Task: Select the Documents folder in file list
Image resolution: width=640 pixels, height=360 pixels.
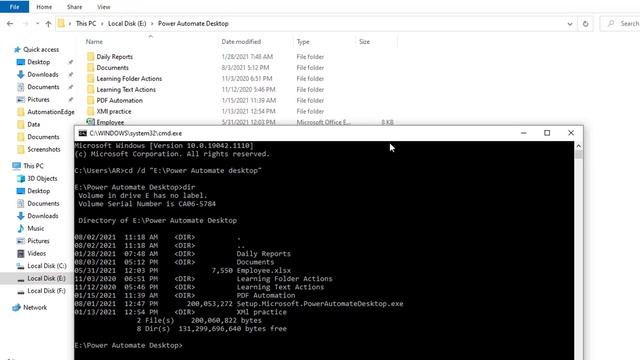Action: (112, 68)
